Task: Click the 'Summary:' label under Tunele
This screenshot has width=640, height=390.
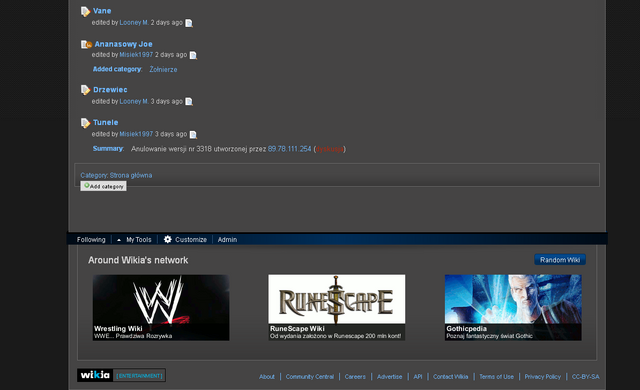Action: point(108,149)
